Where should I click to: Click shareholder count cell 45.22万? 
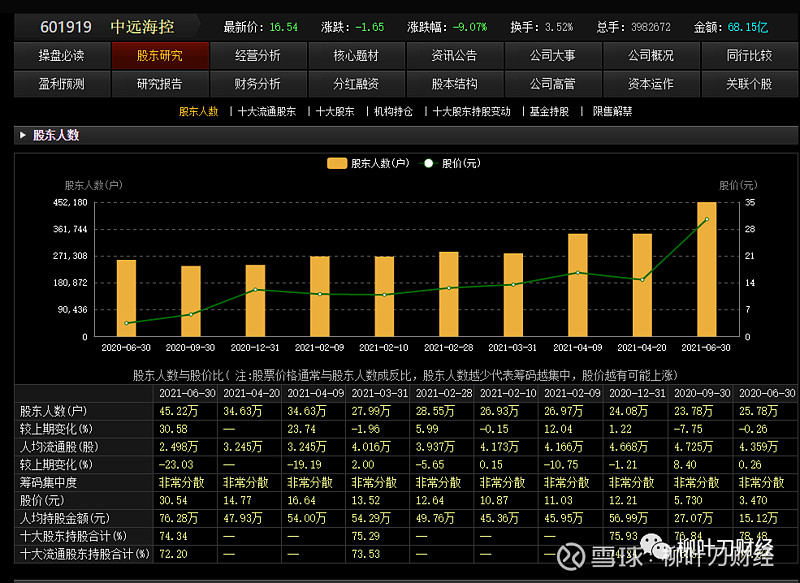(x=179, y=411)
